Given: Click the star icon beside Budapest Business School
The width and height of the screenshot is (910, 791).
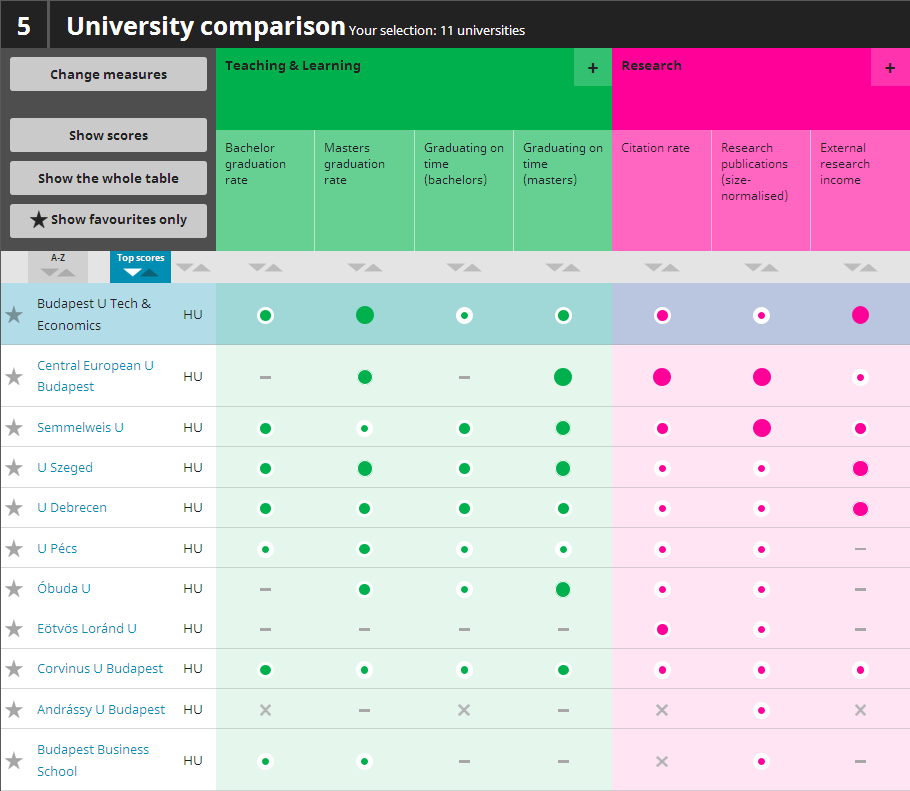Looking at the screenshot, I should [14, 761].
